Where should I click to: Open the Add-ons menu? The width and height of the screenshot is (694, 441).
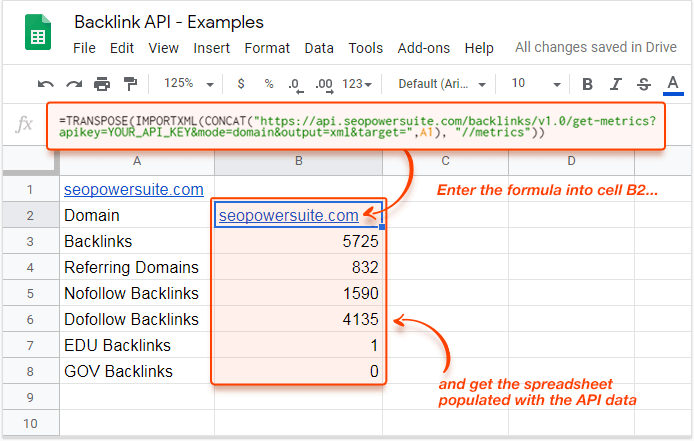(424, 48)
